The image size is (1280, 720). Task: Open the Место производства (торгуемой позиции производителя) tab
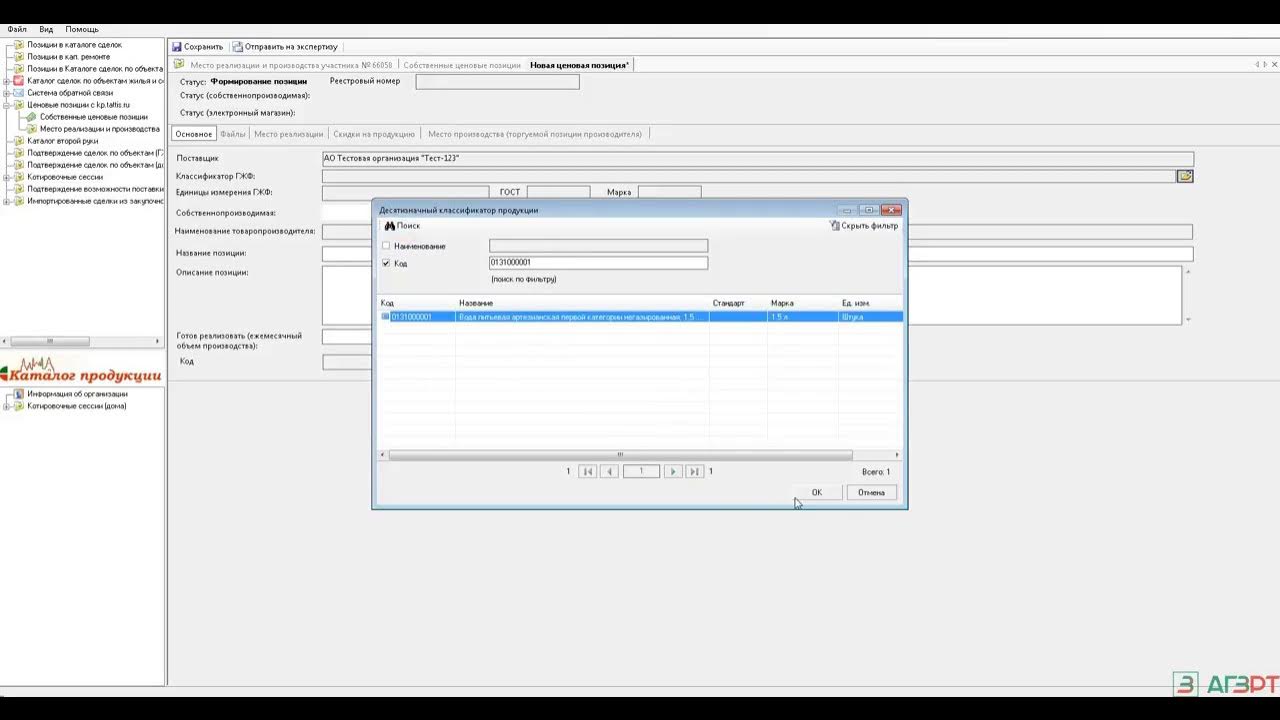click(535, 134)
